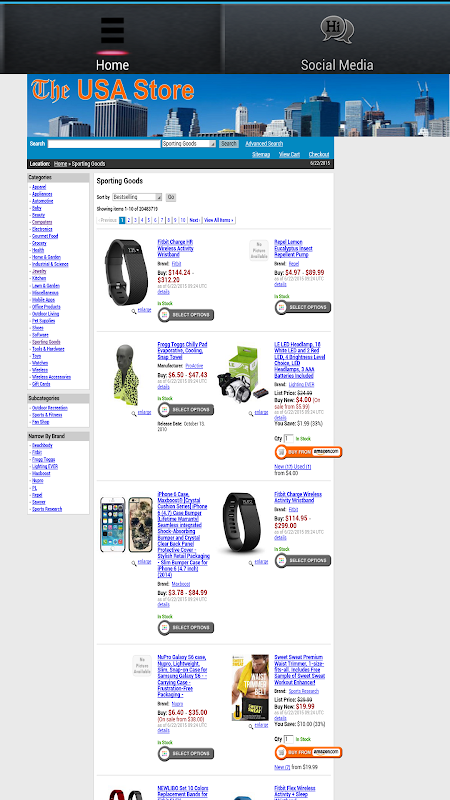The width and height of the screenshot is (450, 800).
Task: Open View Cart link in header
Action: [289, 155]
